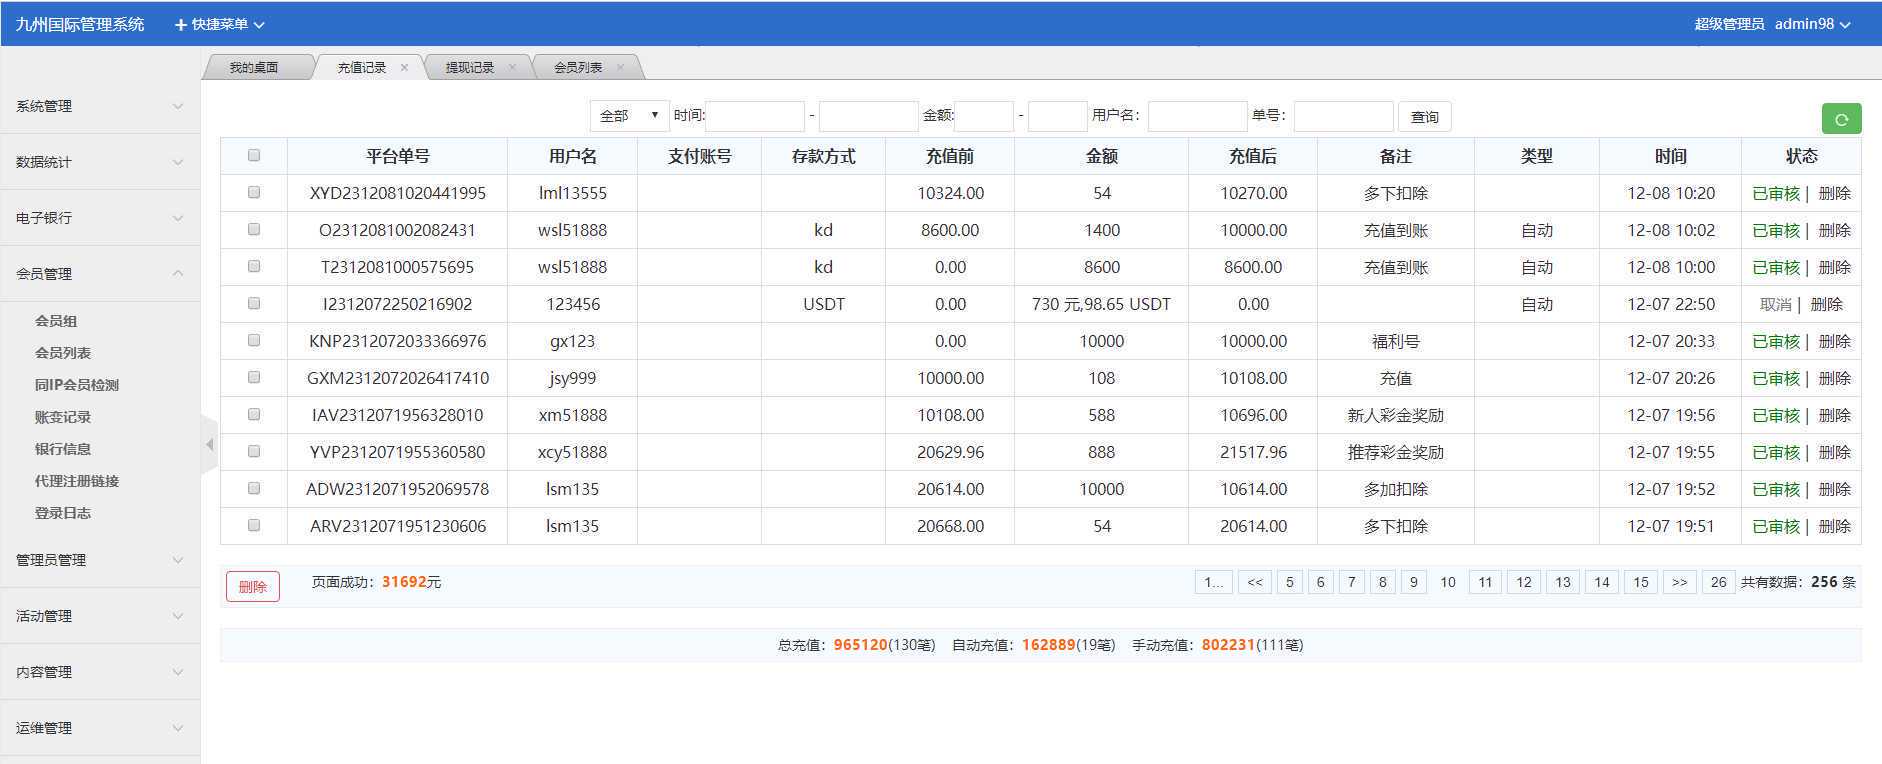Focus the end time input field

pyautogui.click(x=868, y=116)
